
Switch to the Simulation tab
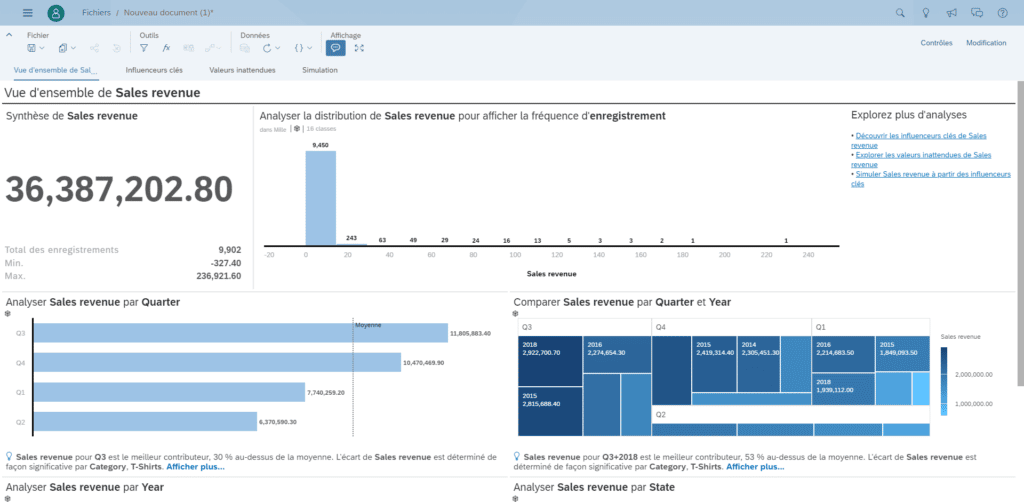coord(320,70)
